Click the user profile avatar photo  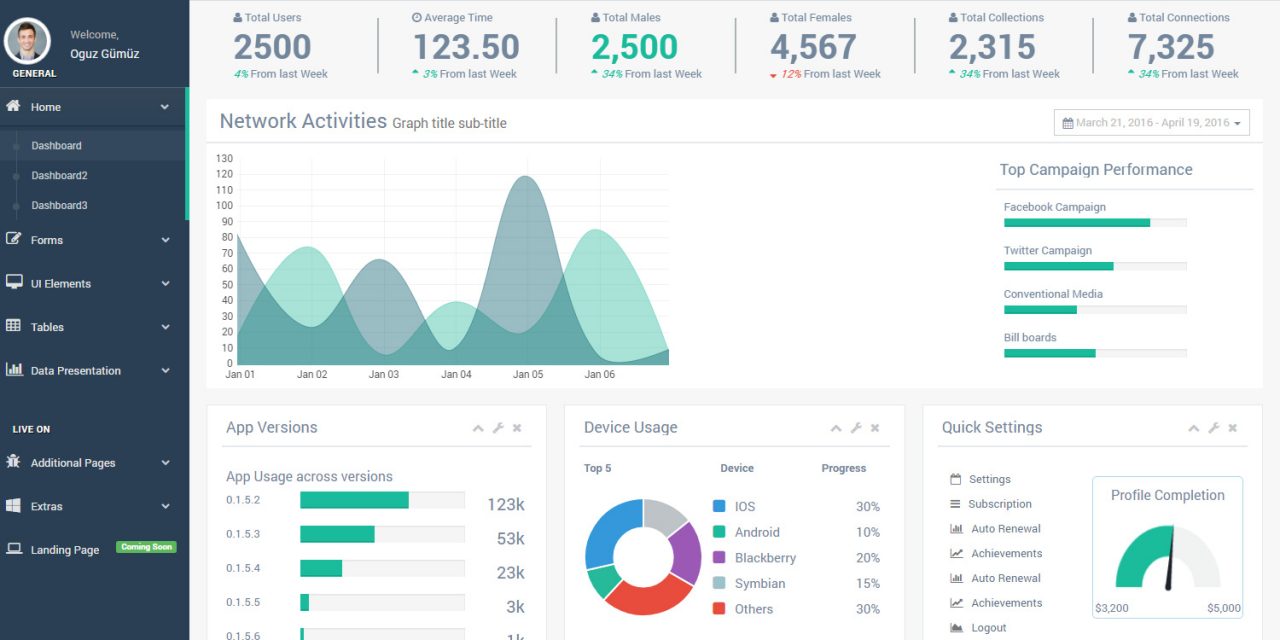click(28, 41)
